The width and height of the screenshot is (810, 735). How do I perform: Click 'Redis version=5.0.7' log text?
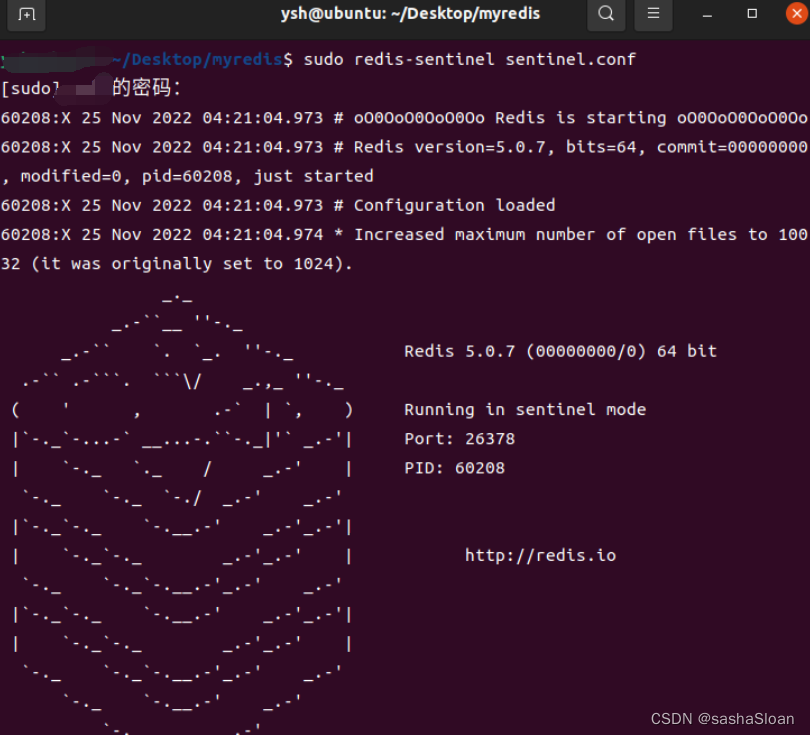(449, 147)
